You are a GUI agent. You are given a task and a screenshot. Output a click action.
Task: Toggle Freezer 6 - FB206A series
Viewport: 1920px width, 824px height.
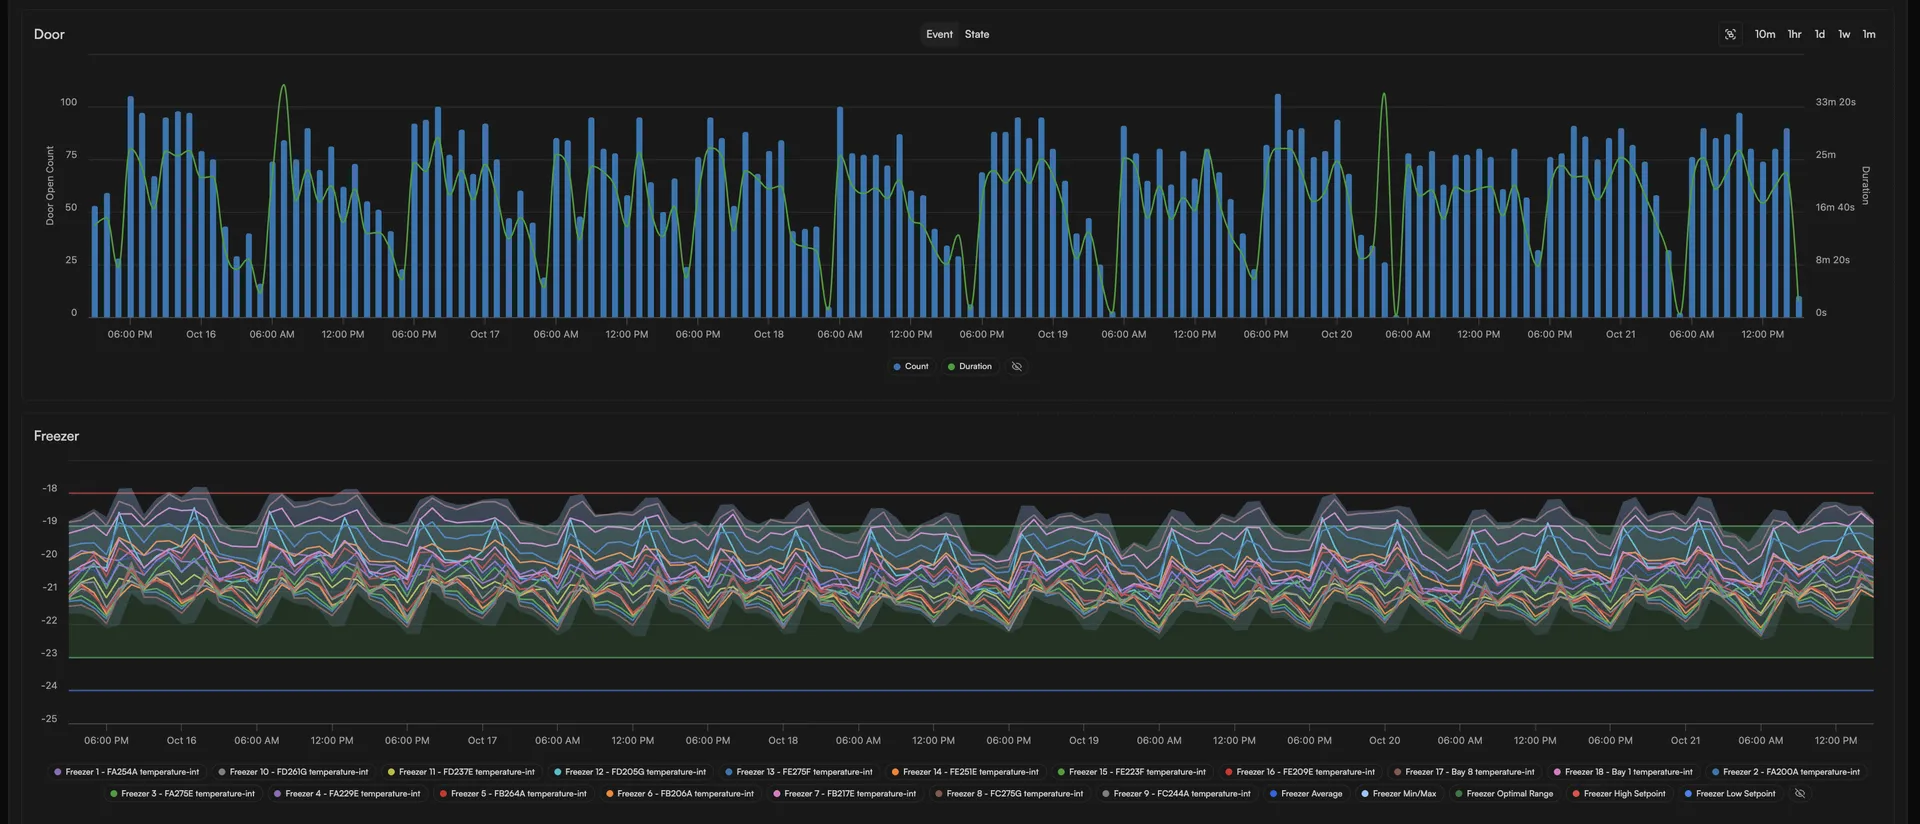tap(680, 794)
